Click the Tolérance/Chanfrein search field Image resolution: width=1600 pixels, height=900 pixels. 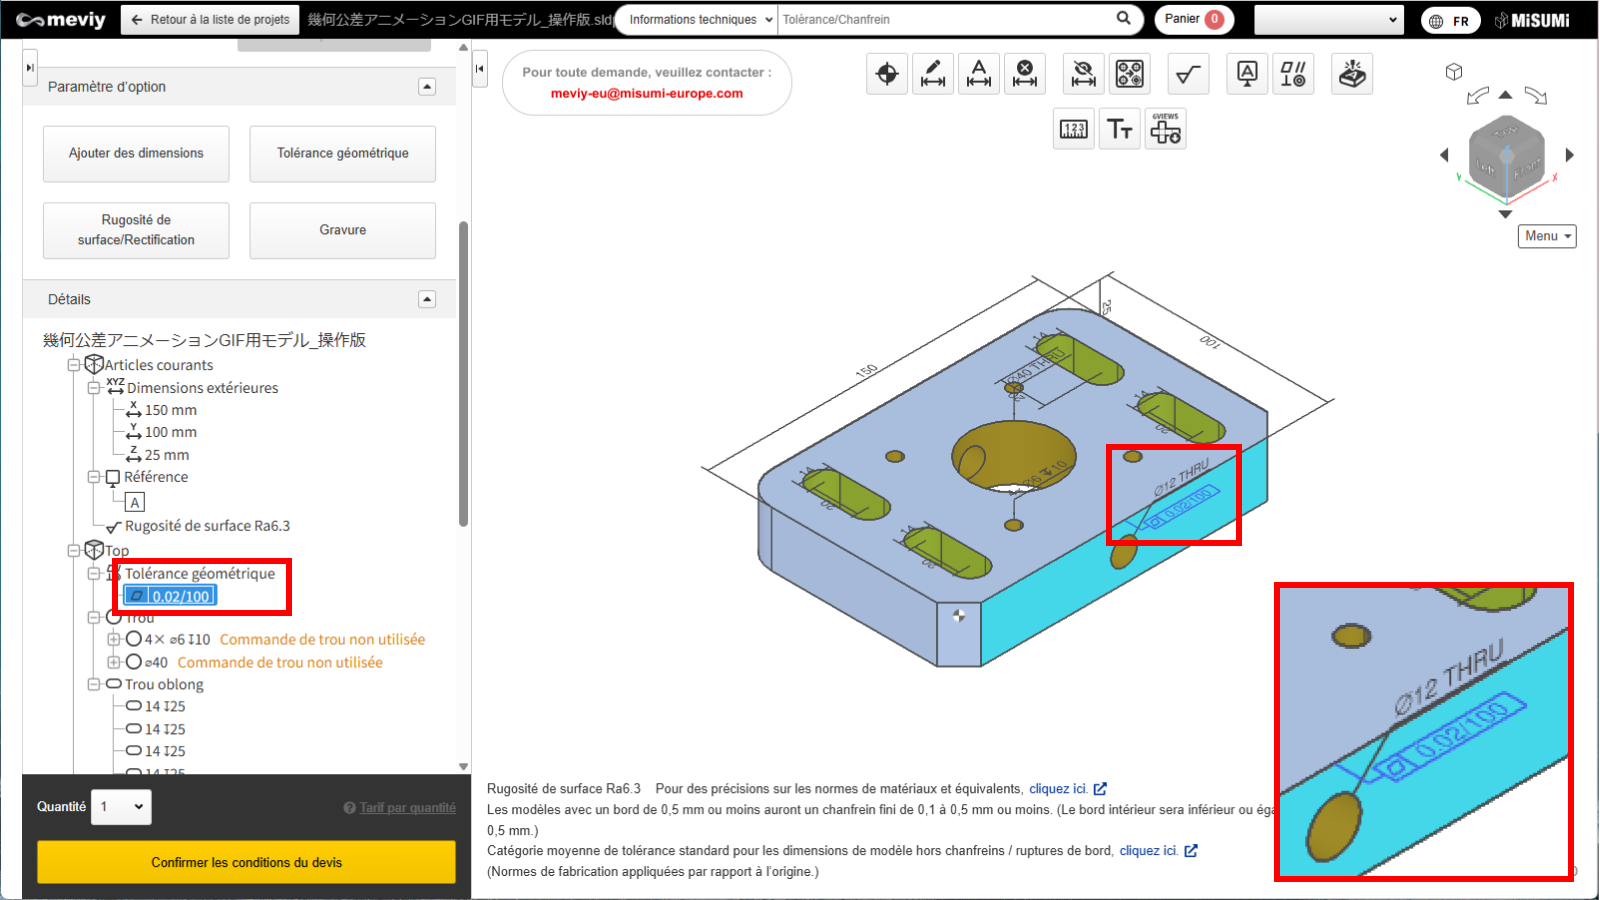point(945,20)
